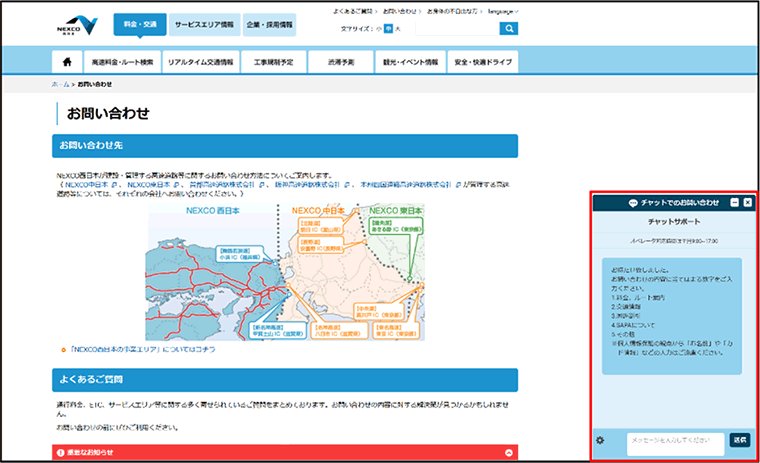Screen dimensions: 760x463
Task: Open the NEXCO西日本の事業エリア link
Action: (143, 350)
